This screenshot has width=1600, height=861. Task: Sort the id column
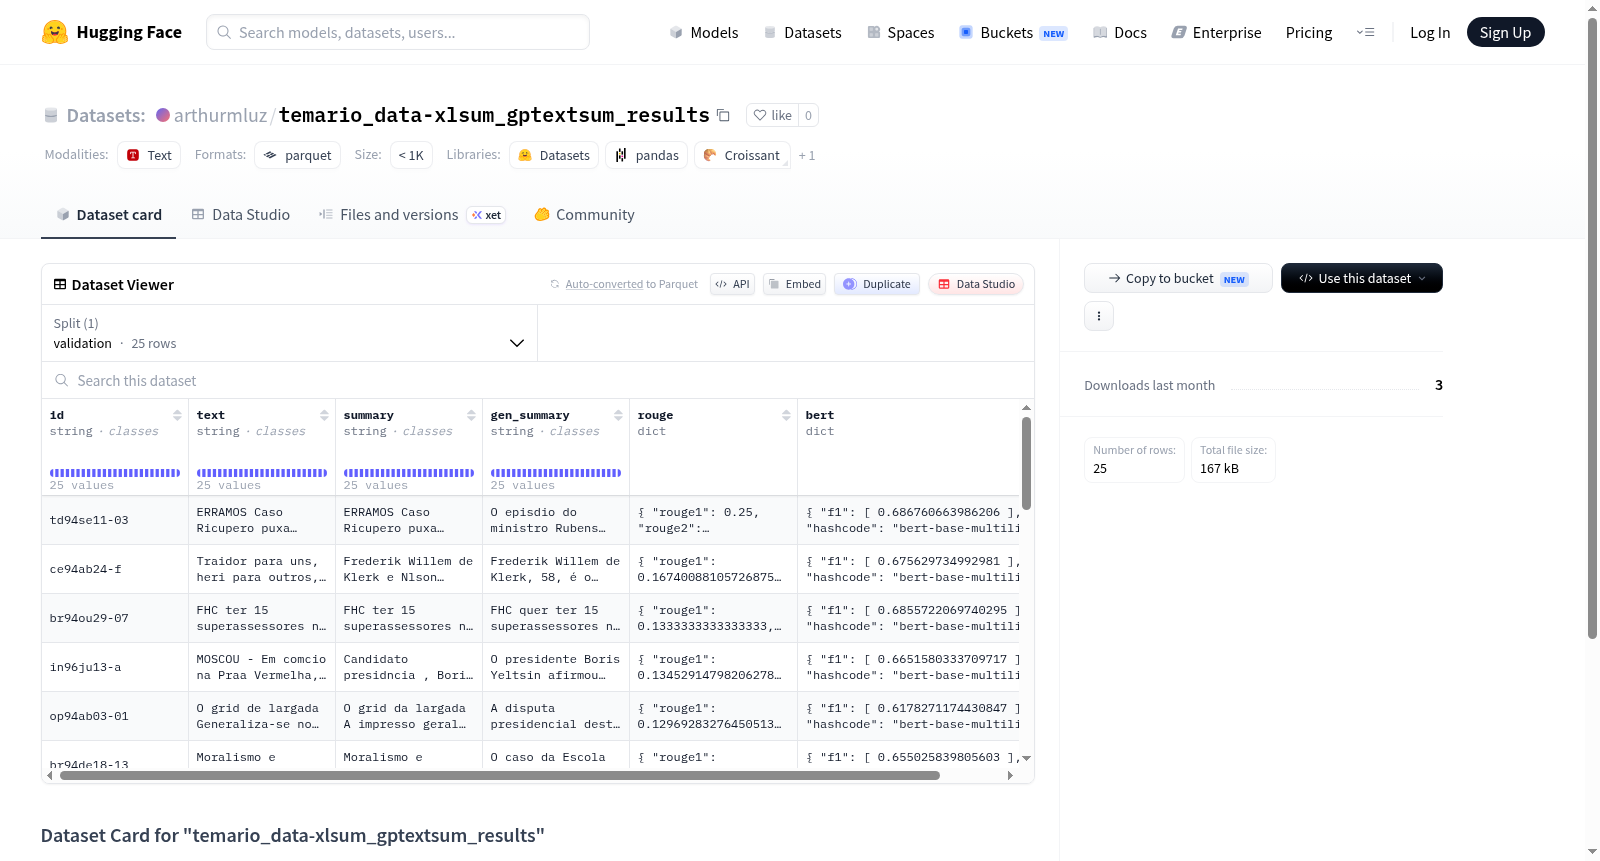177,415
